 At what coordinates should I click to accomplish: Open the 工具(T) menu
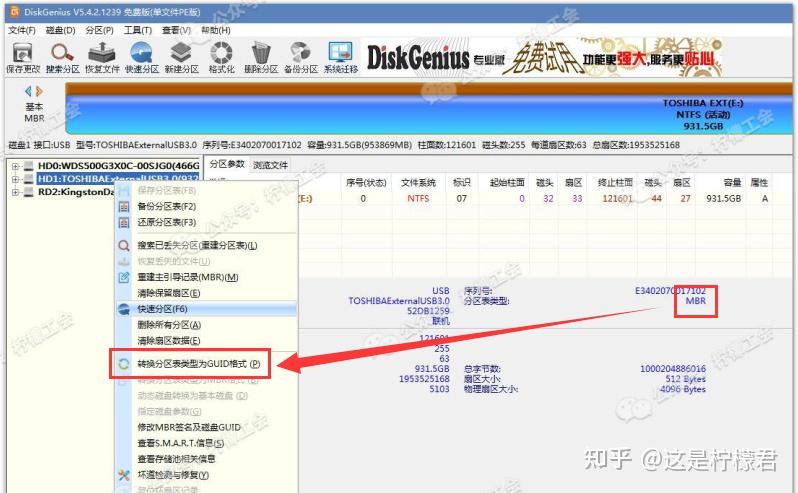pos(138,30)
